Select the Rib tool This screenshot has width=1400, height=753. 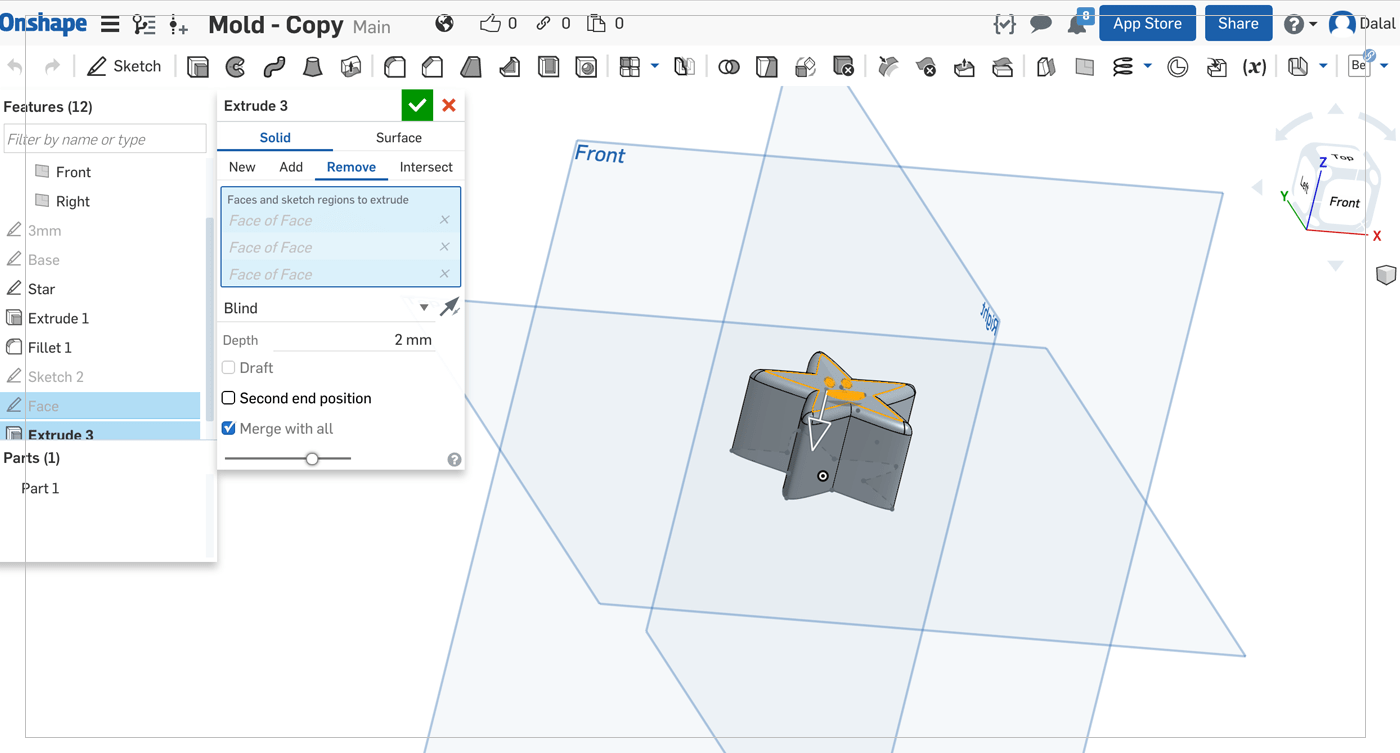(x=510, y=67)
